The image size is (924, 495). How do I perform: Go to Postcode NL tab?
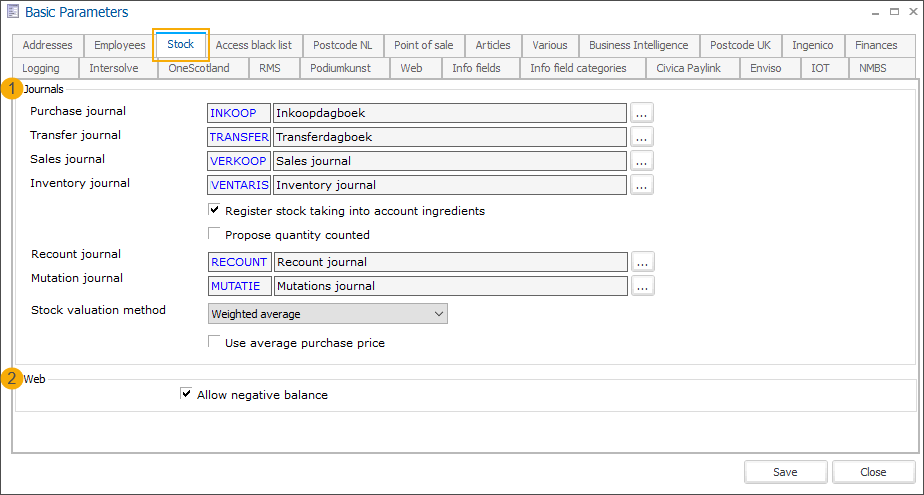343,45
